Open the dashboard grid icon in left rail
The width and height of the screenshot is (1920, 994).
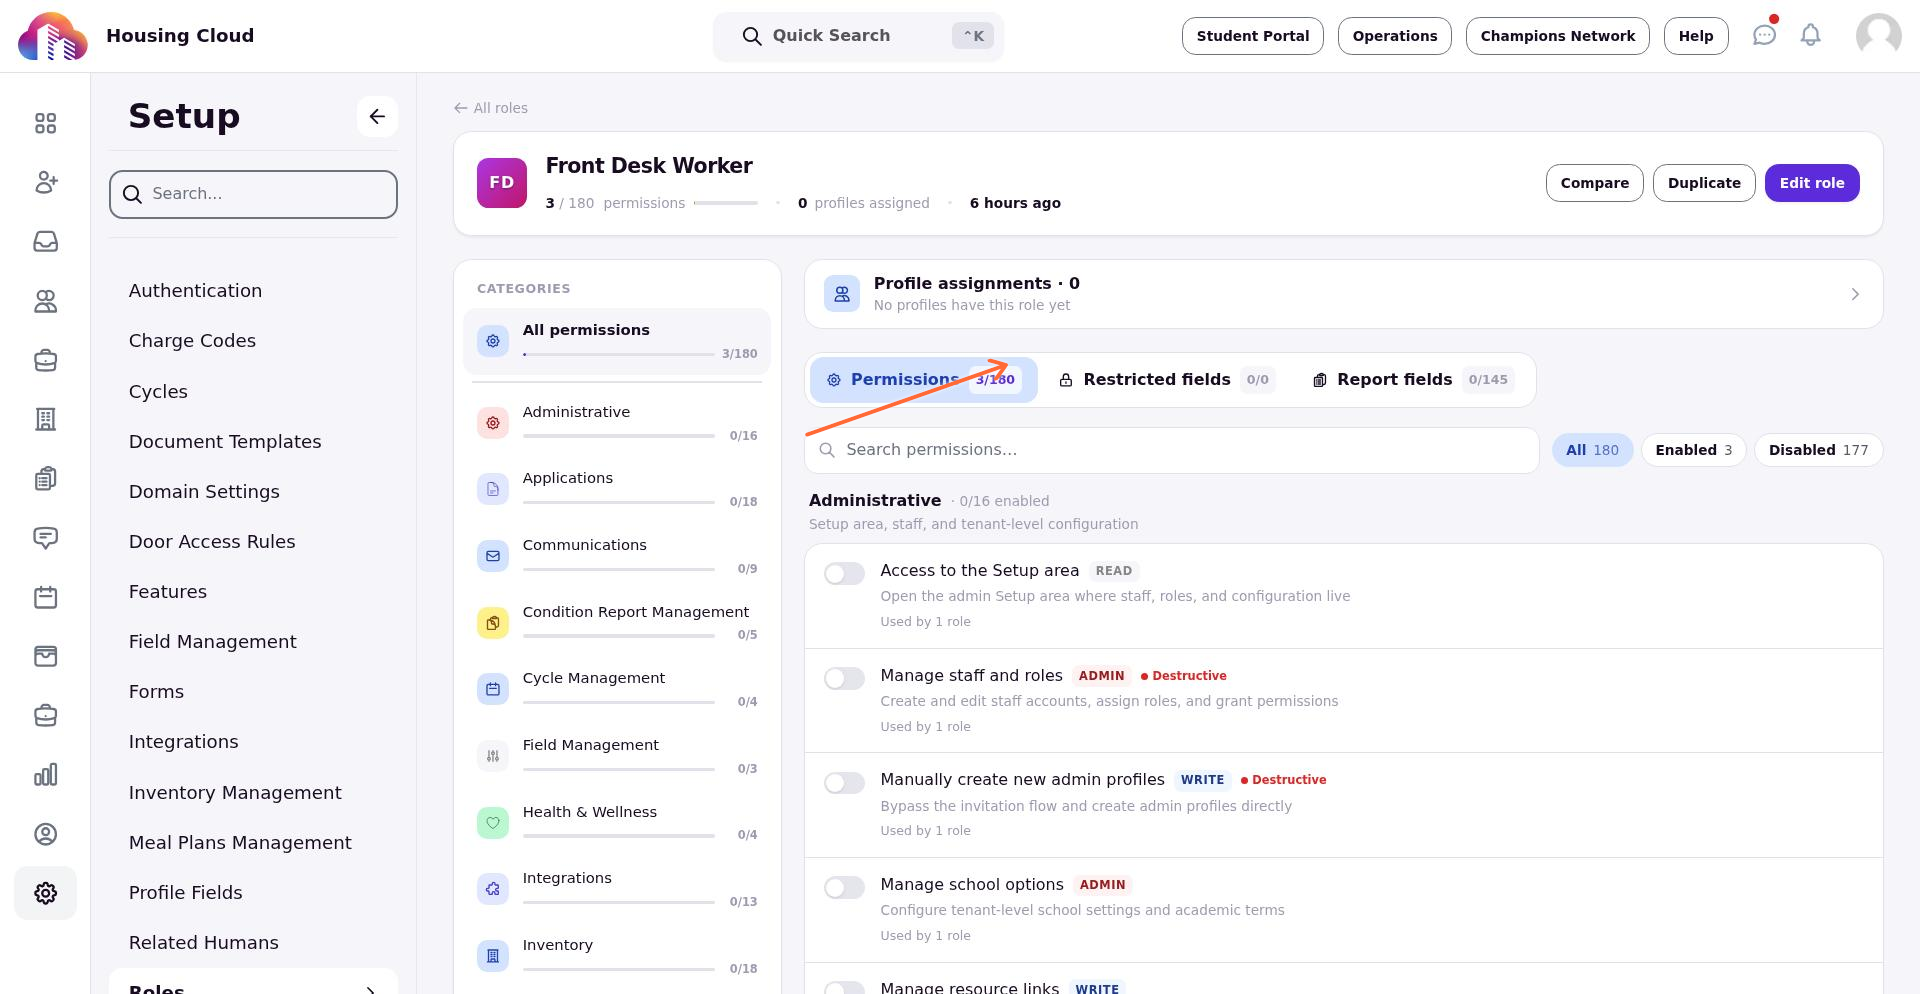click(45, 123)
